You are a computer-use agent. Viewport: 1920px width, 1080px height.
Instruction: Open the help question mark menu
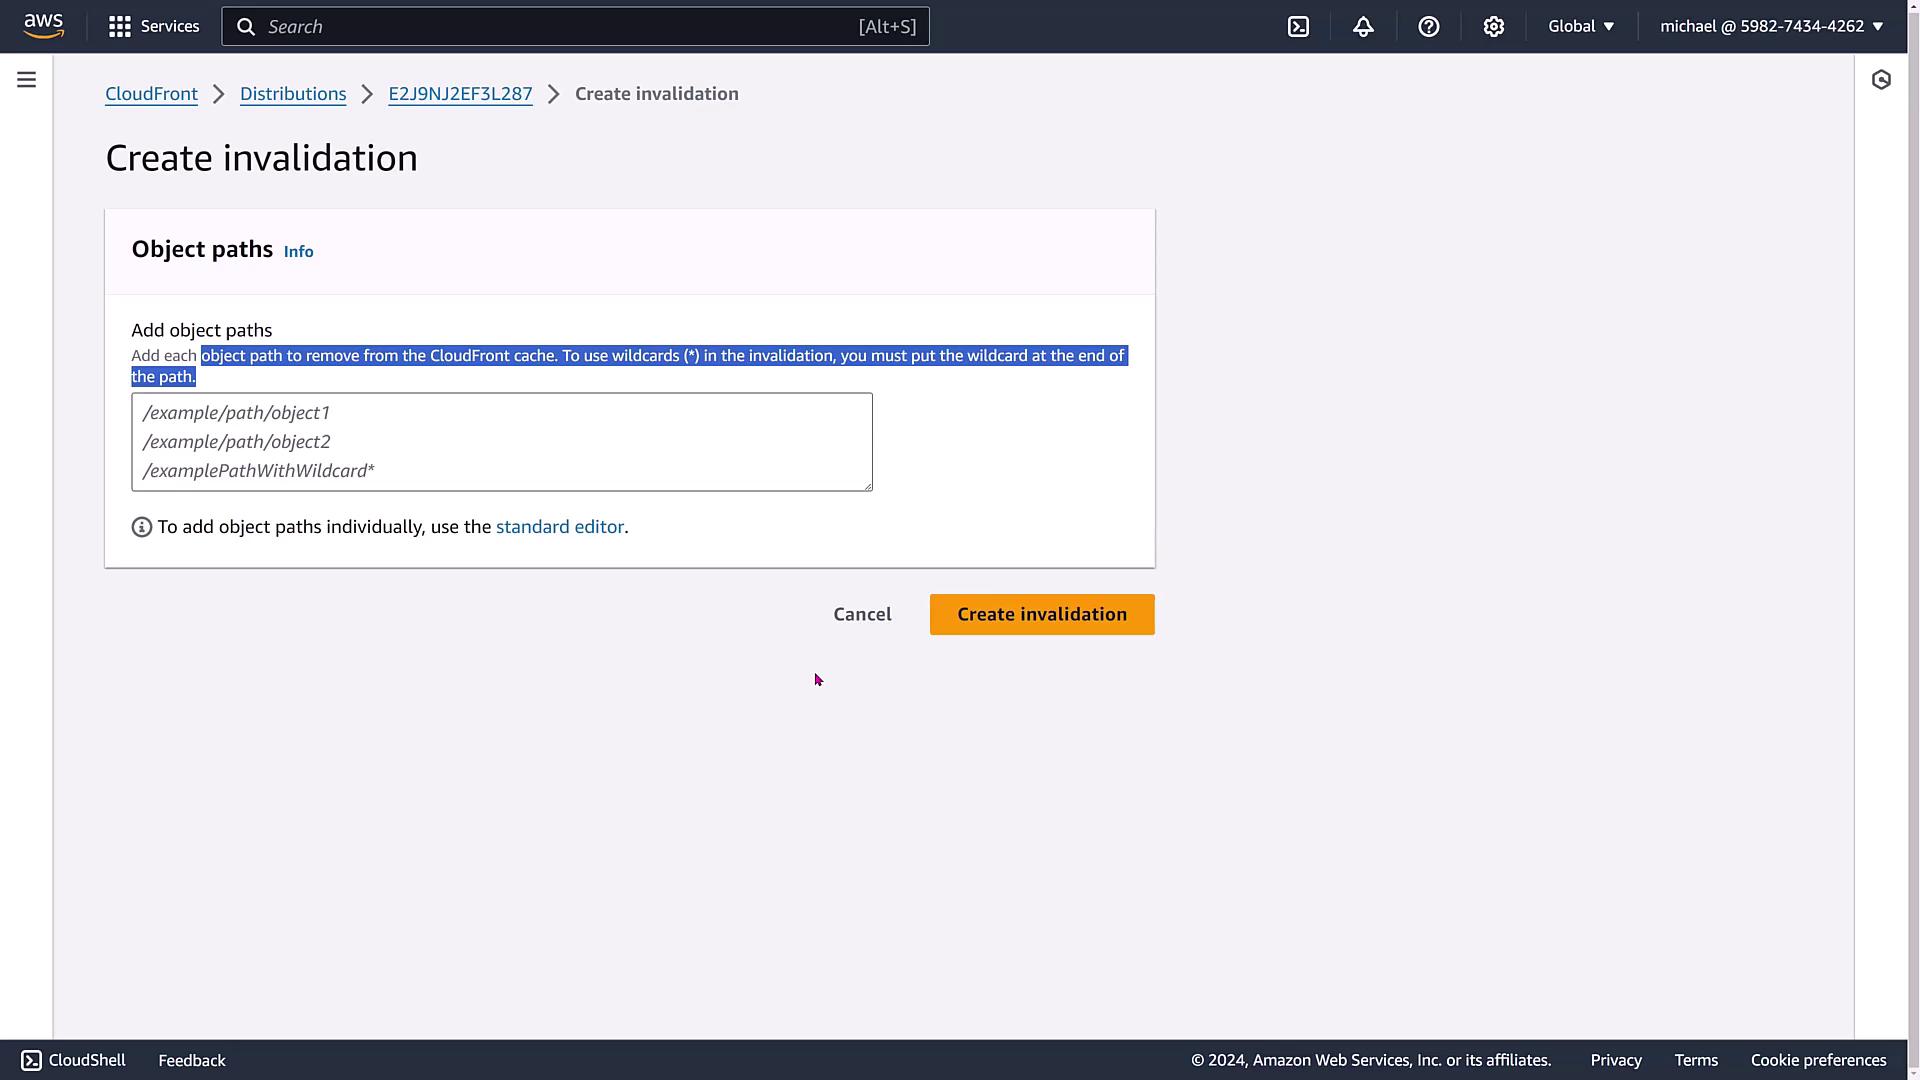[1428, 27]
